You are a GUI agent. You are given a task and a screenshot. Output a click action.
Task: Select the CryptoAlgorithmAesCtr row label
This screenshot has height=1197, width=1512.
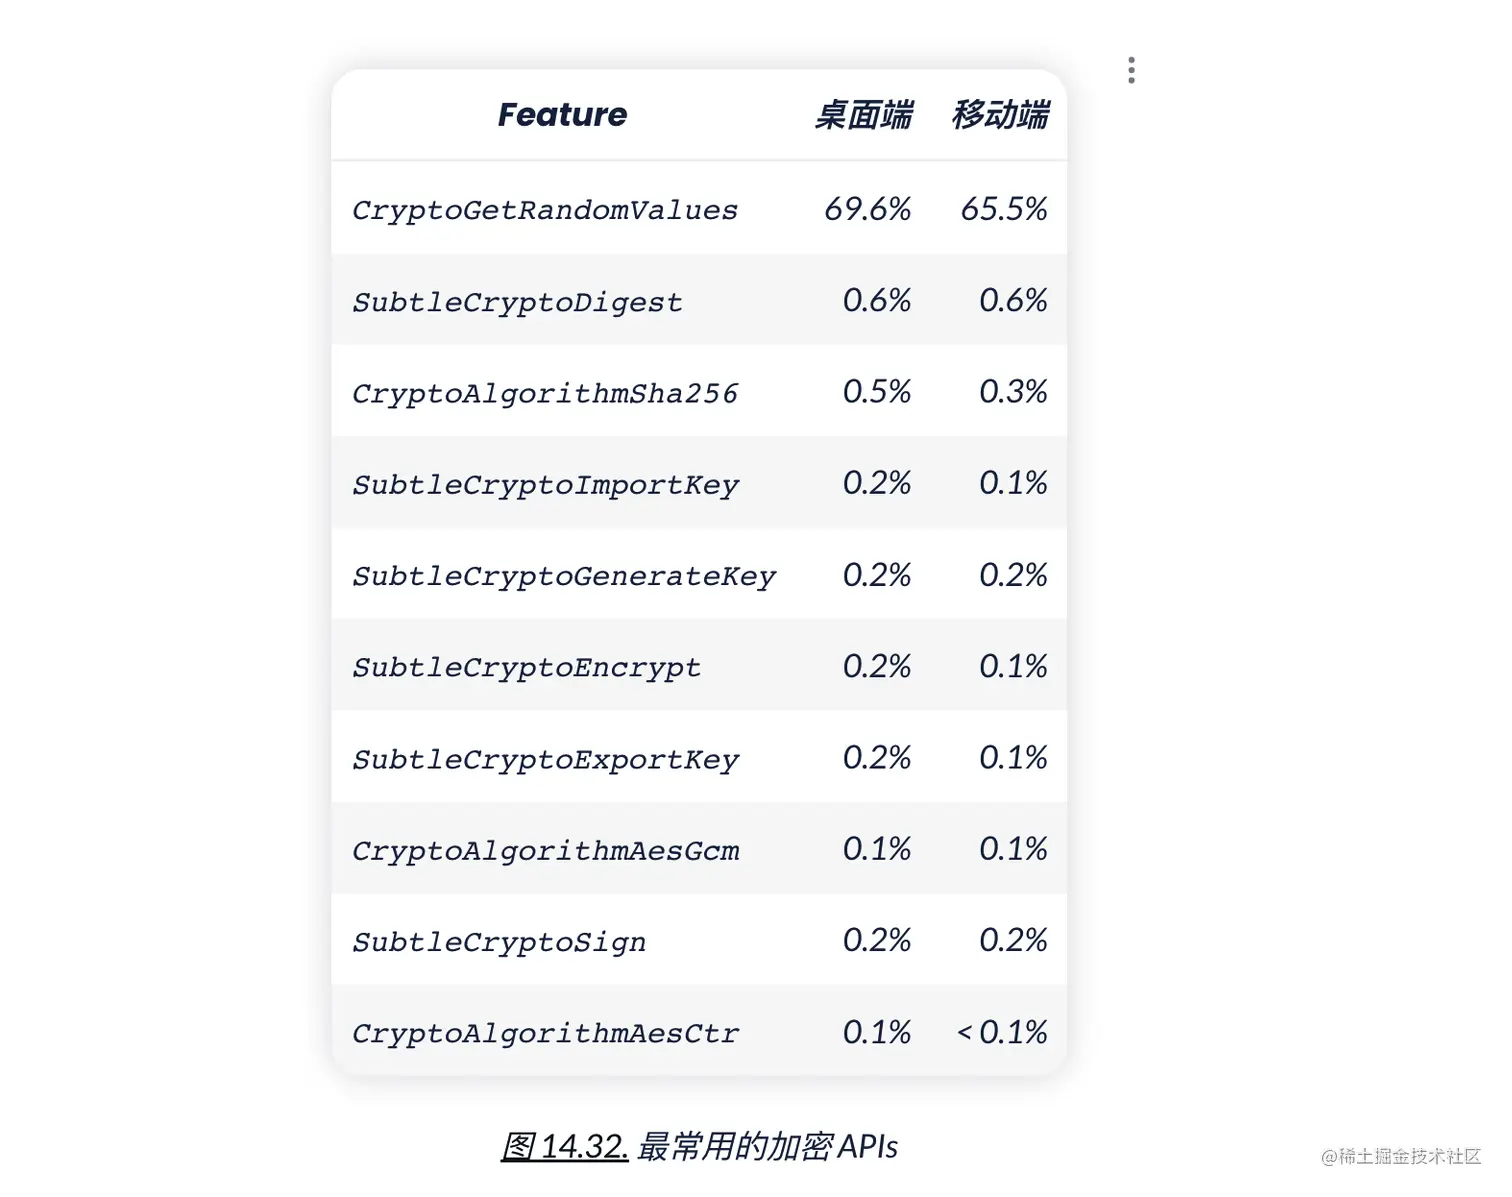pos(545,1033)
